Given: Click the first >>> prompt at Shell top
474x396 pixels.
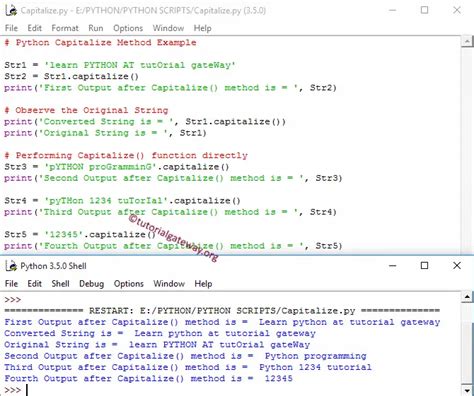Looking at the screenshot, I should click(x=13, y=299).
